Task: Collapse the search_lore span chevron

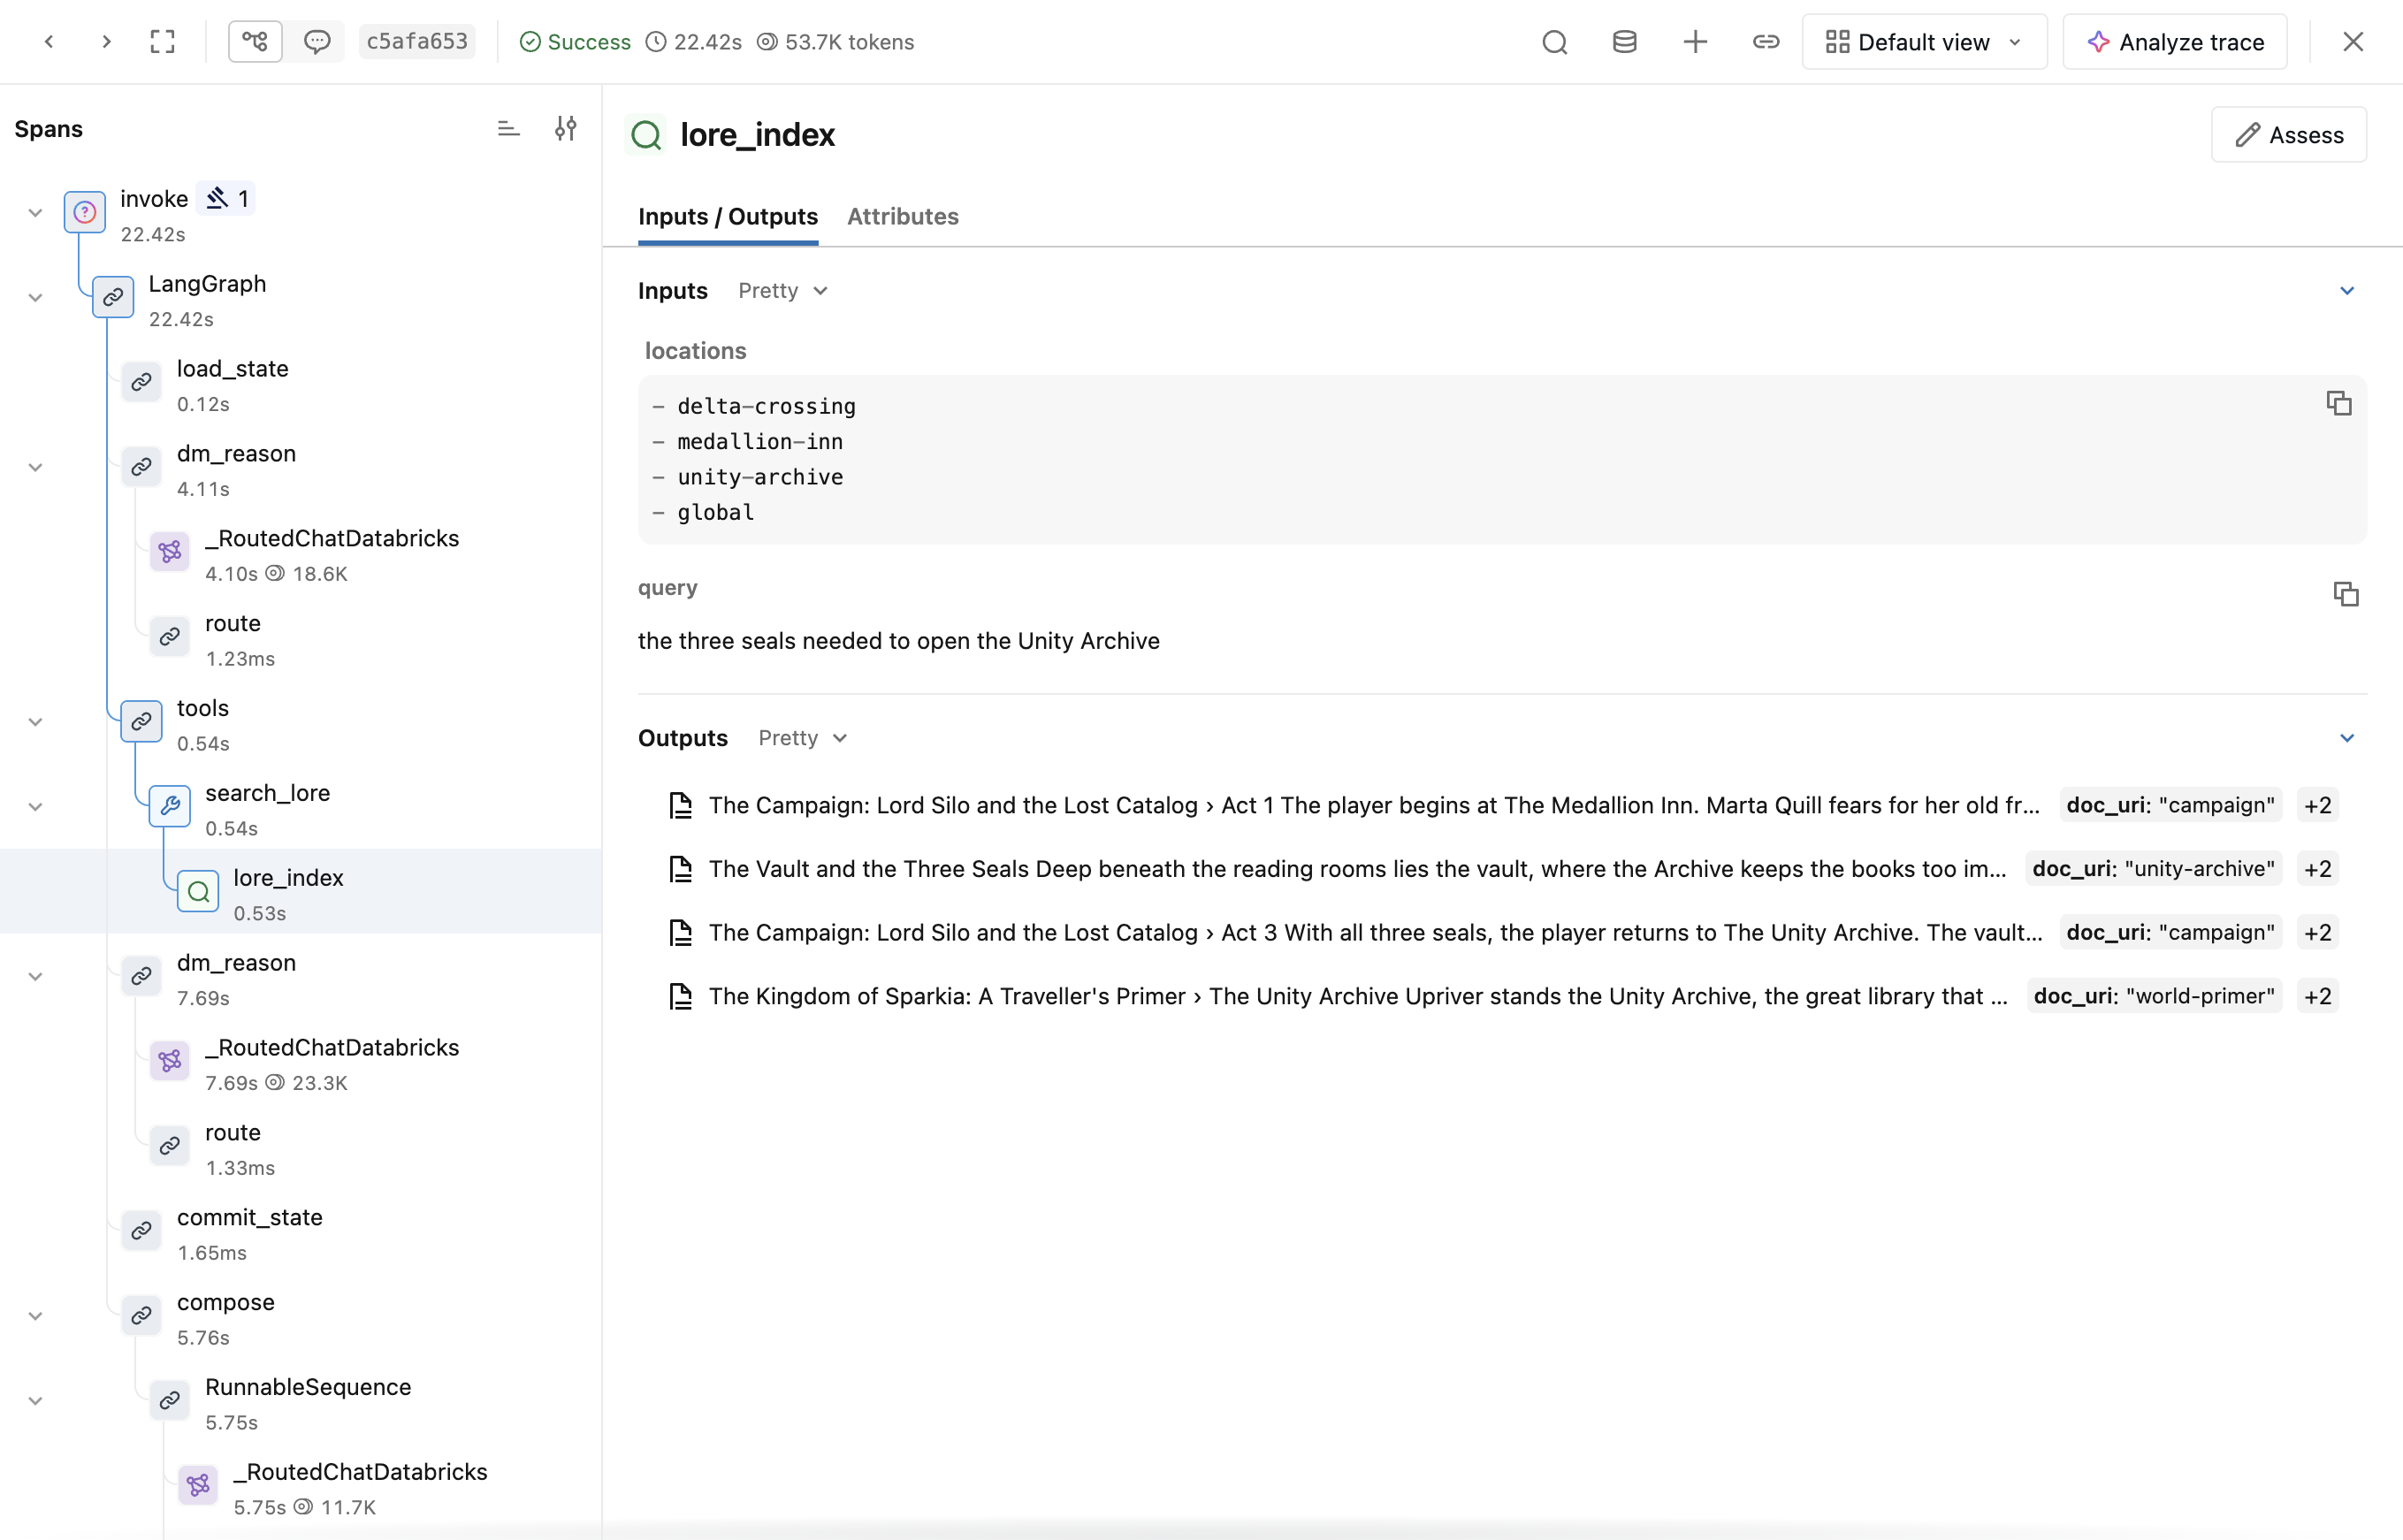Action: tap(35, 807)
